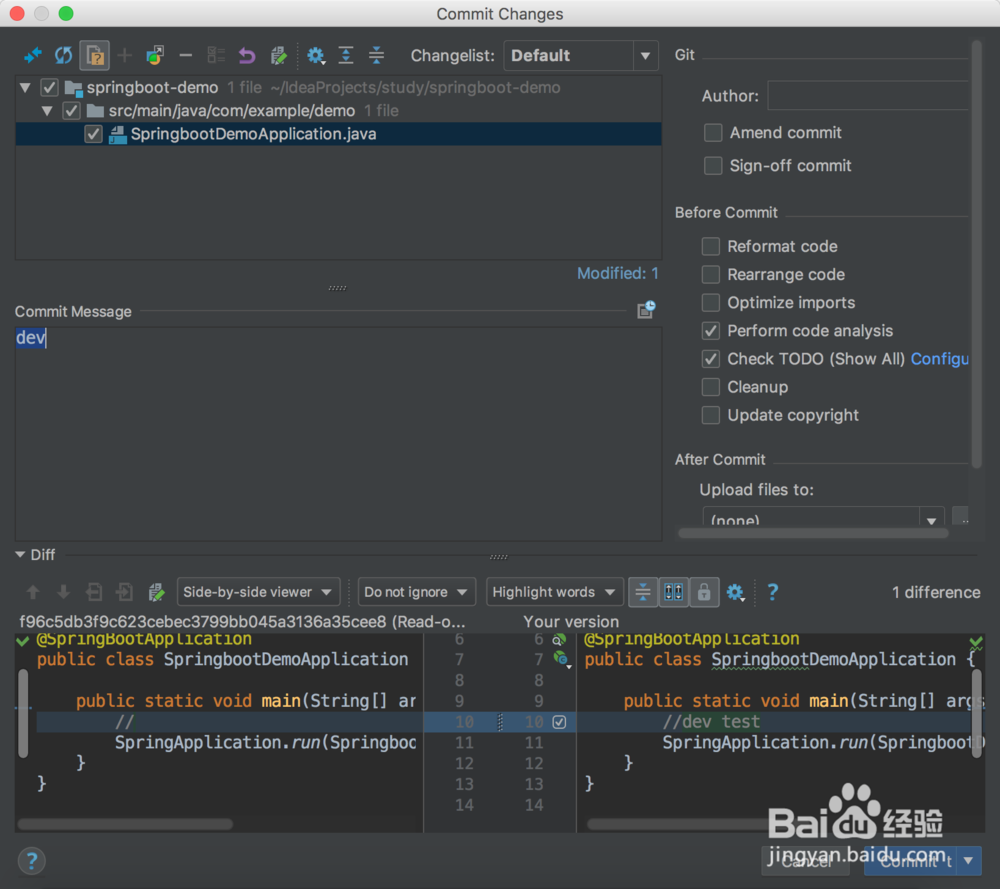This screenshot has width=1000, height=889.
Task: Collapse the springboot-demo tree node
Action: tap(24, 87)
